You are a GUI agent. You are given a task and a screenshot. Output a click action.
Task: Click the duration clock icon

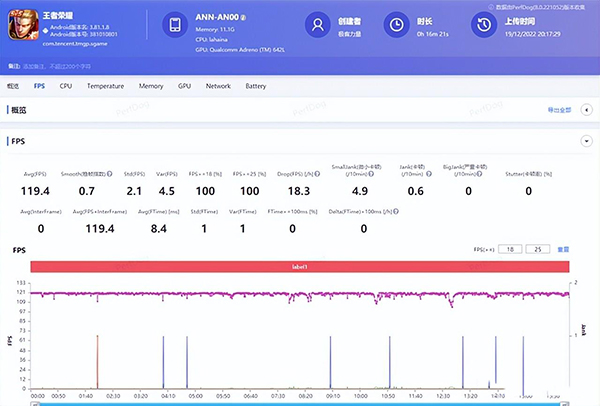(x=397, y=25)
